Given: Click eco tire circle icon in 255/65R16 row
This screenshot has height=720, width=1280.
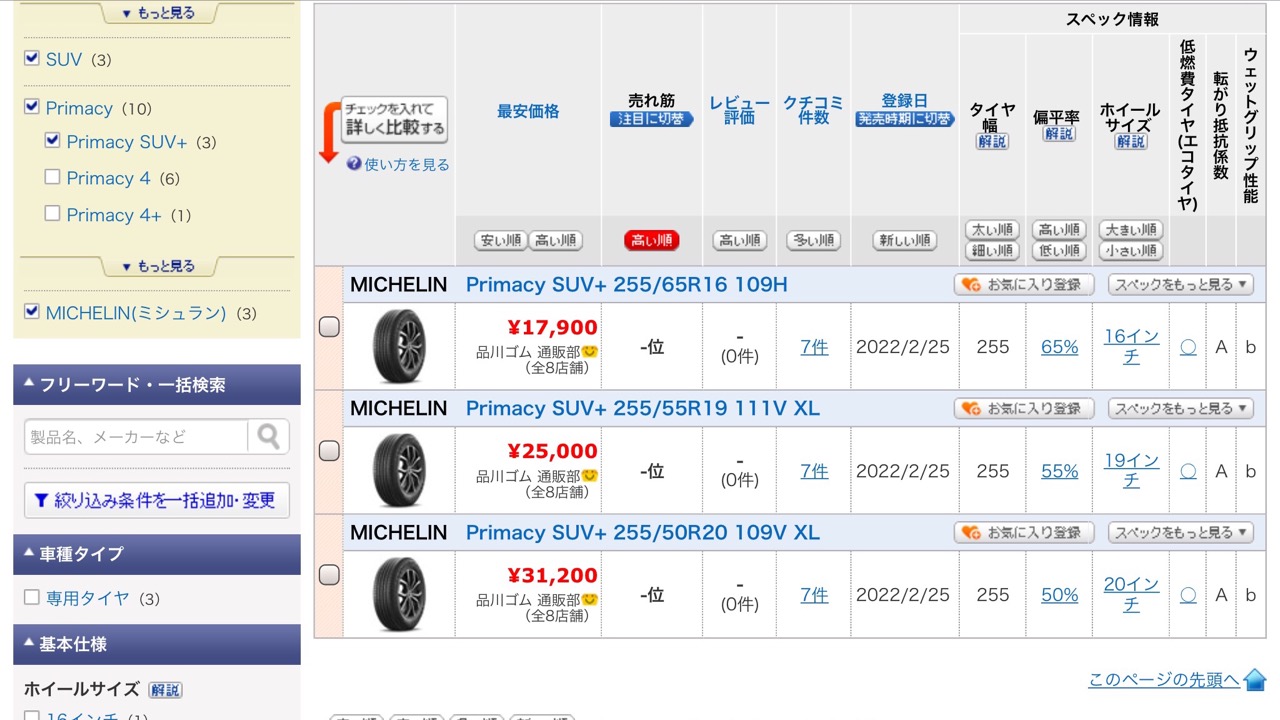Looking at the screenshot, I should 1188,347.
